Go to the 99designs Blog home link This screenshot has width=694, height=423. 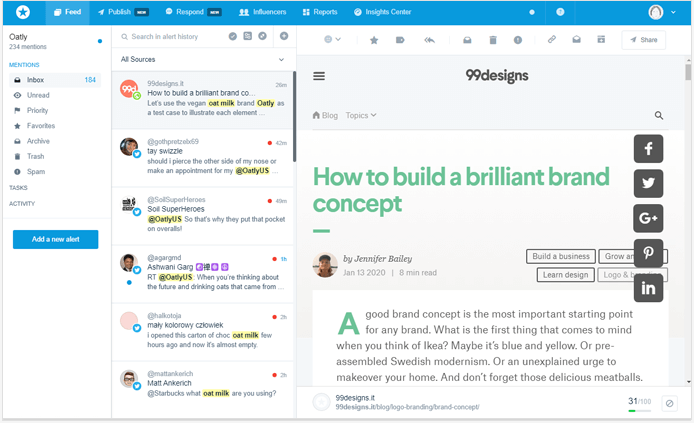click(325, 115)
